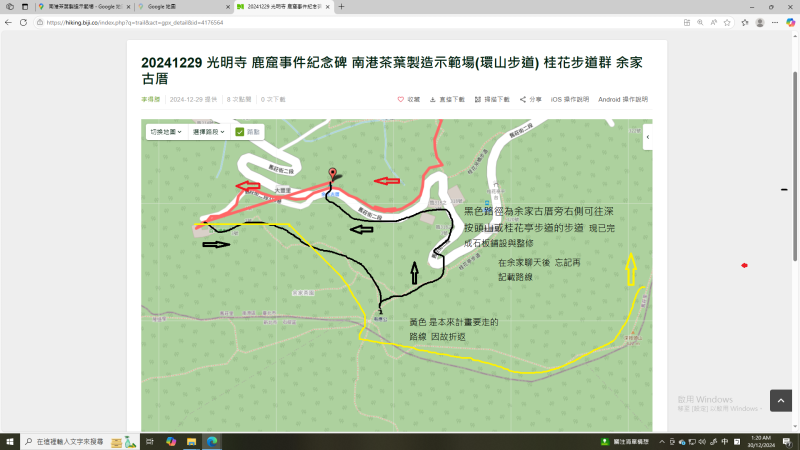Click the 關注商業機態 taskbar news widget
Image resolution: width=800 pixels, height=450 pixels.
point(625,441)
